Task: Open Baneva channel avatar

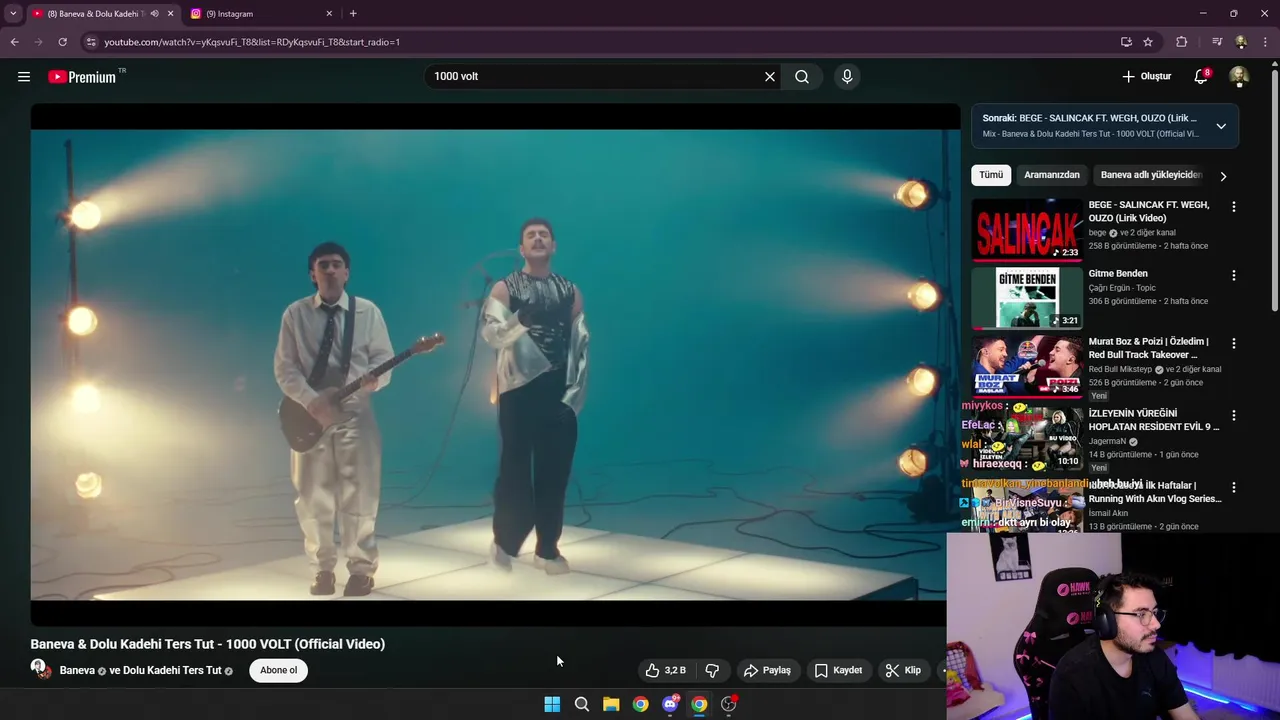Action: pyautogui.click(x=41, y=669)
